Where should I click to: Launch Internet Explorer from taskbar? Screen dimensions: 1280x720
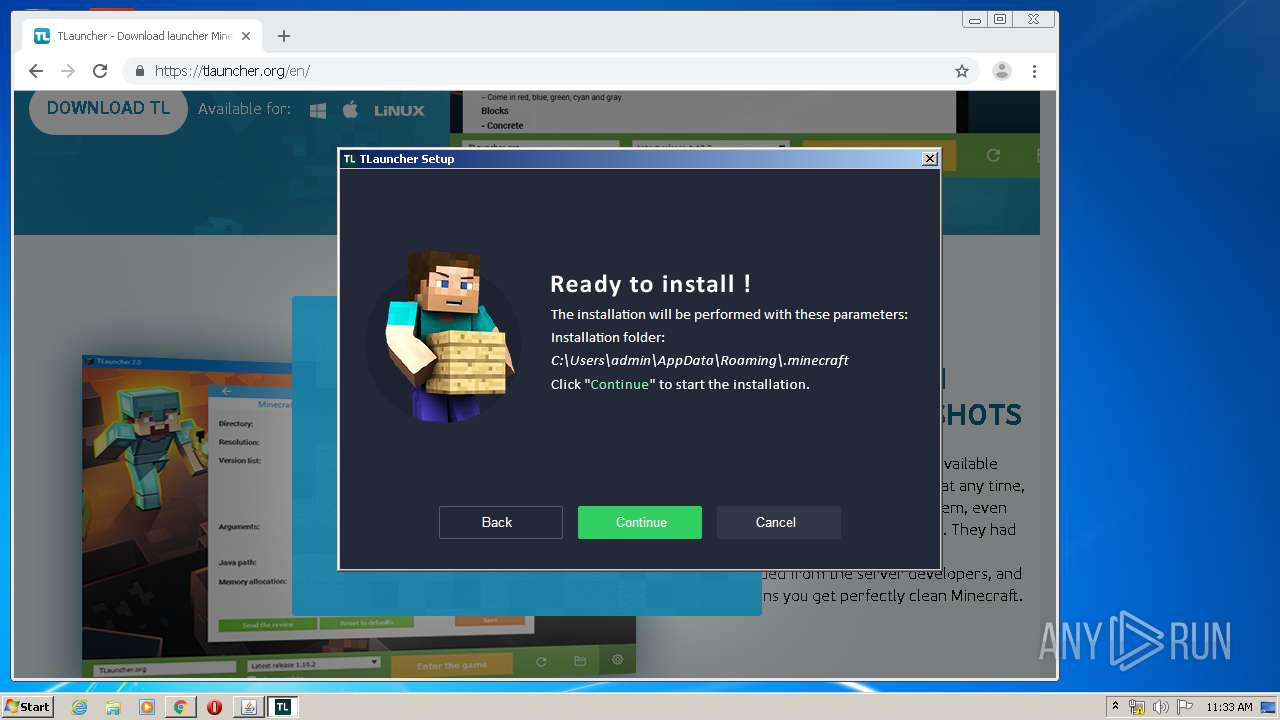coord(79,707)
